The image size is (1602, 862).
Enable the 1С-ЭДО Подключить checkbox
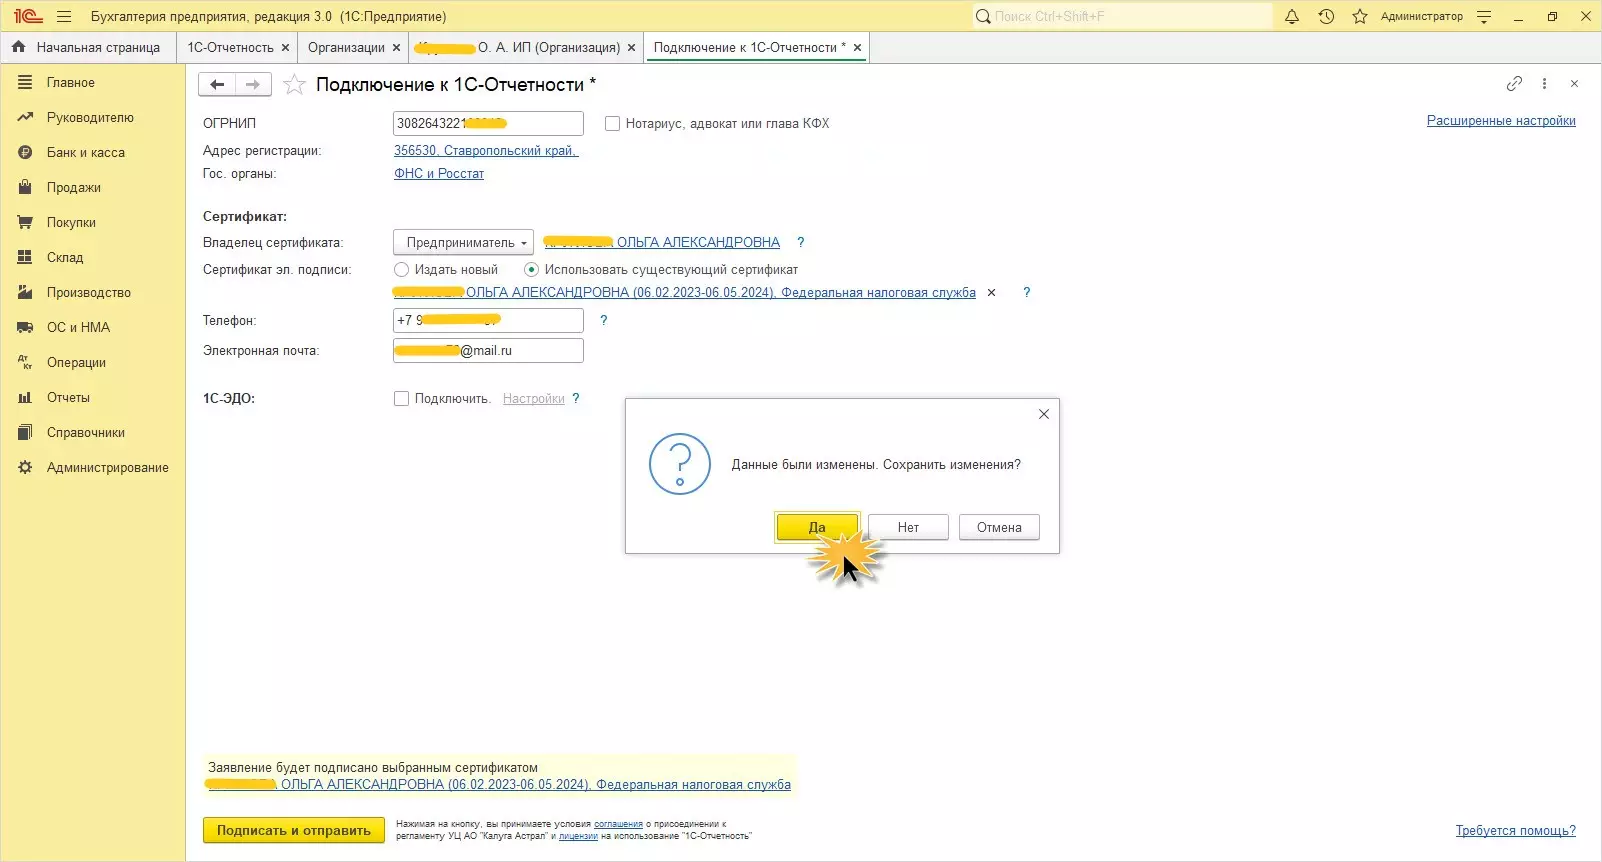(401, 399)
